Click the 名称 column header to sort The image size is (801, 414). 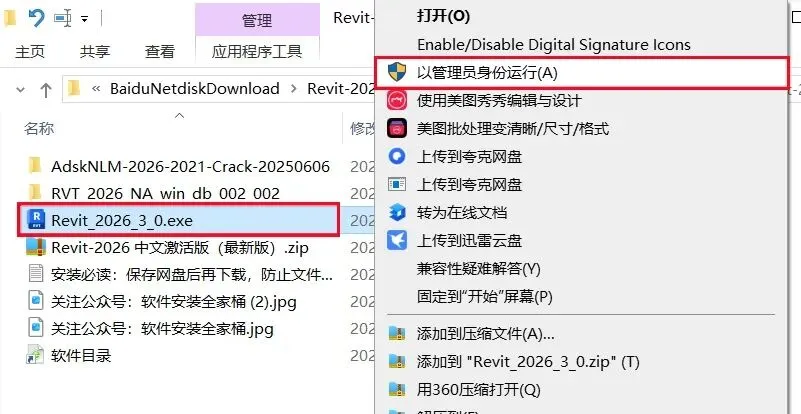click(x=39, y=128)
